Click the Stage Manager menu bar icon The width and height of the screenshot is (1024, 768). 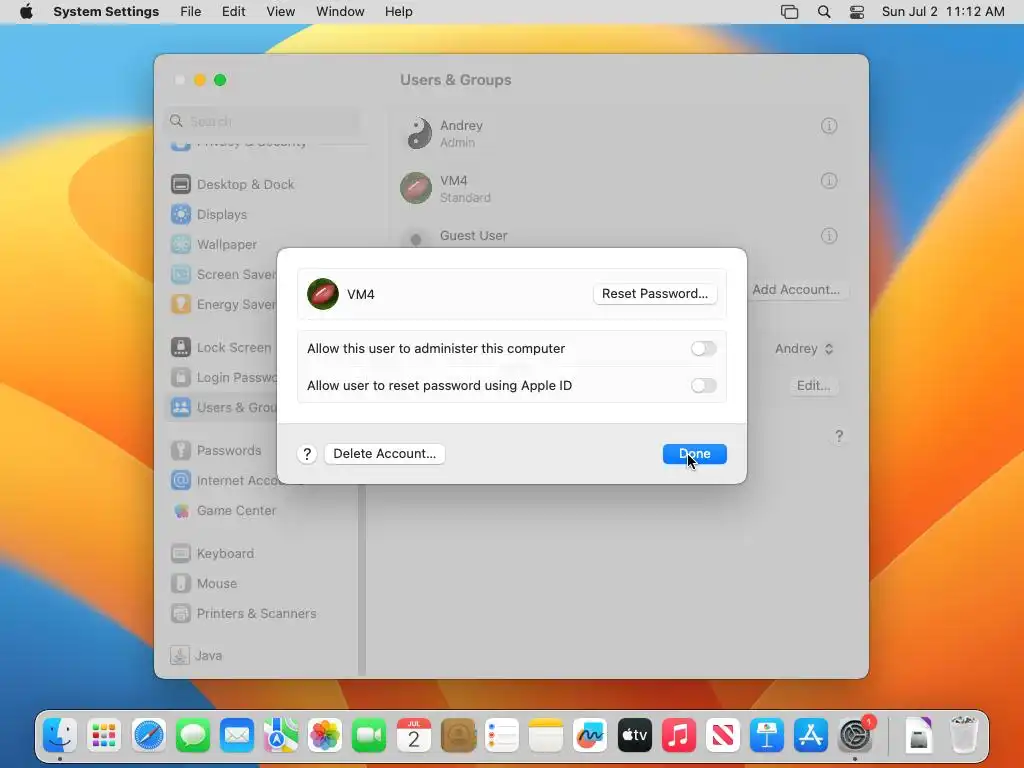tap(790, 12)
